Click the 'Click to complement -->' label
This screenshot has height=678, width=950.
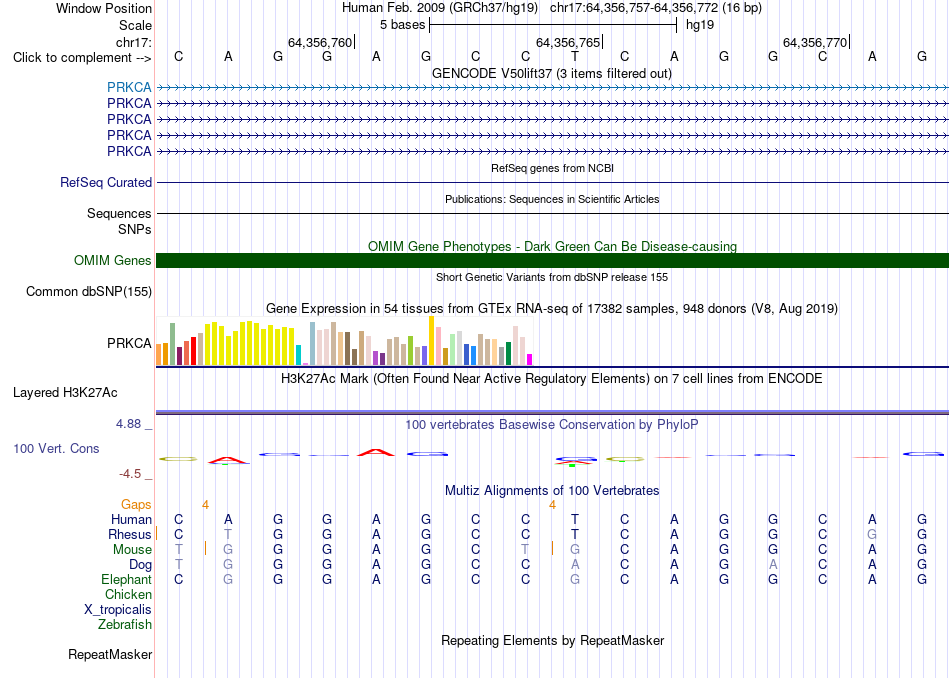[82, 58]
